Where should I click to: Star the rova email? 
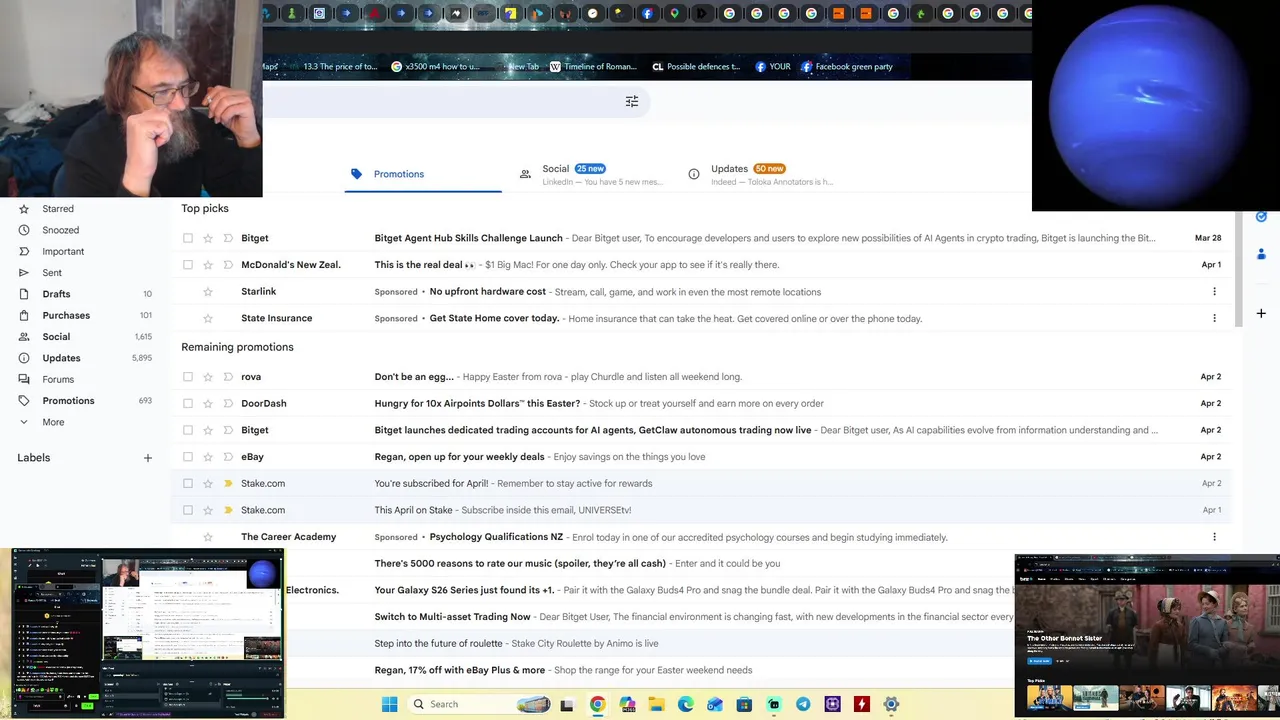208,377
